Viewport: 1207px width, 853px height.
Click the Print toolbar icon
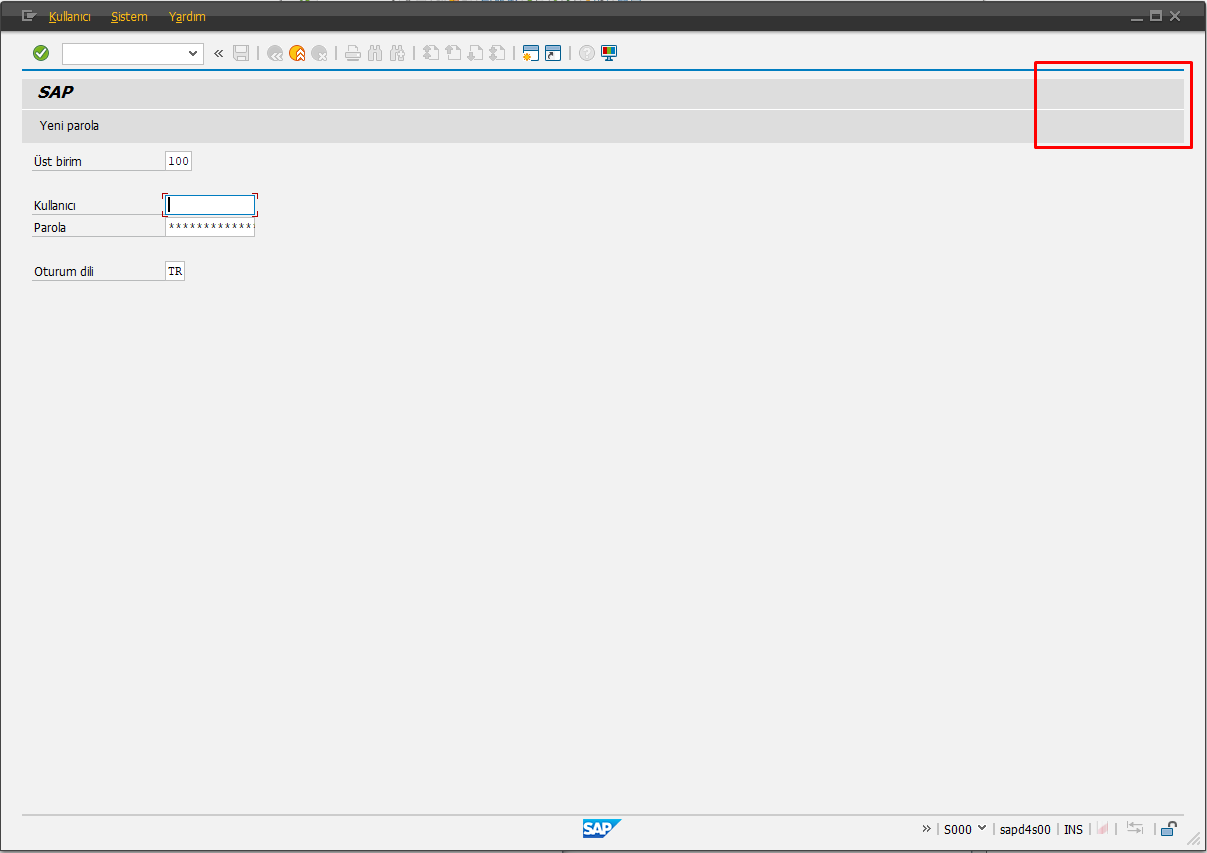[x=353, y=54]
